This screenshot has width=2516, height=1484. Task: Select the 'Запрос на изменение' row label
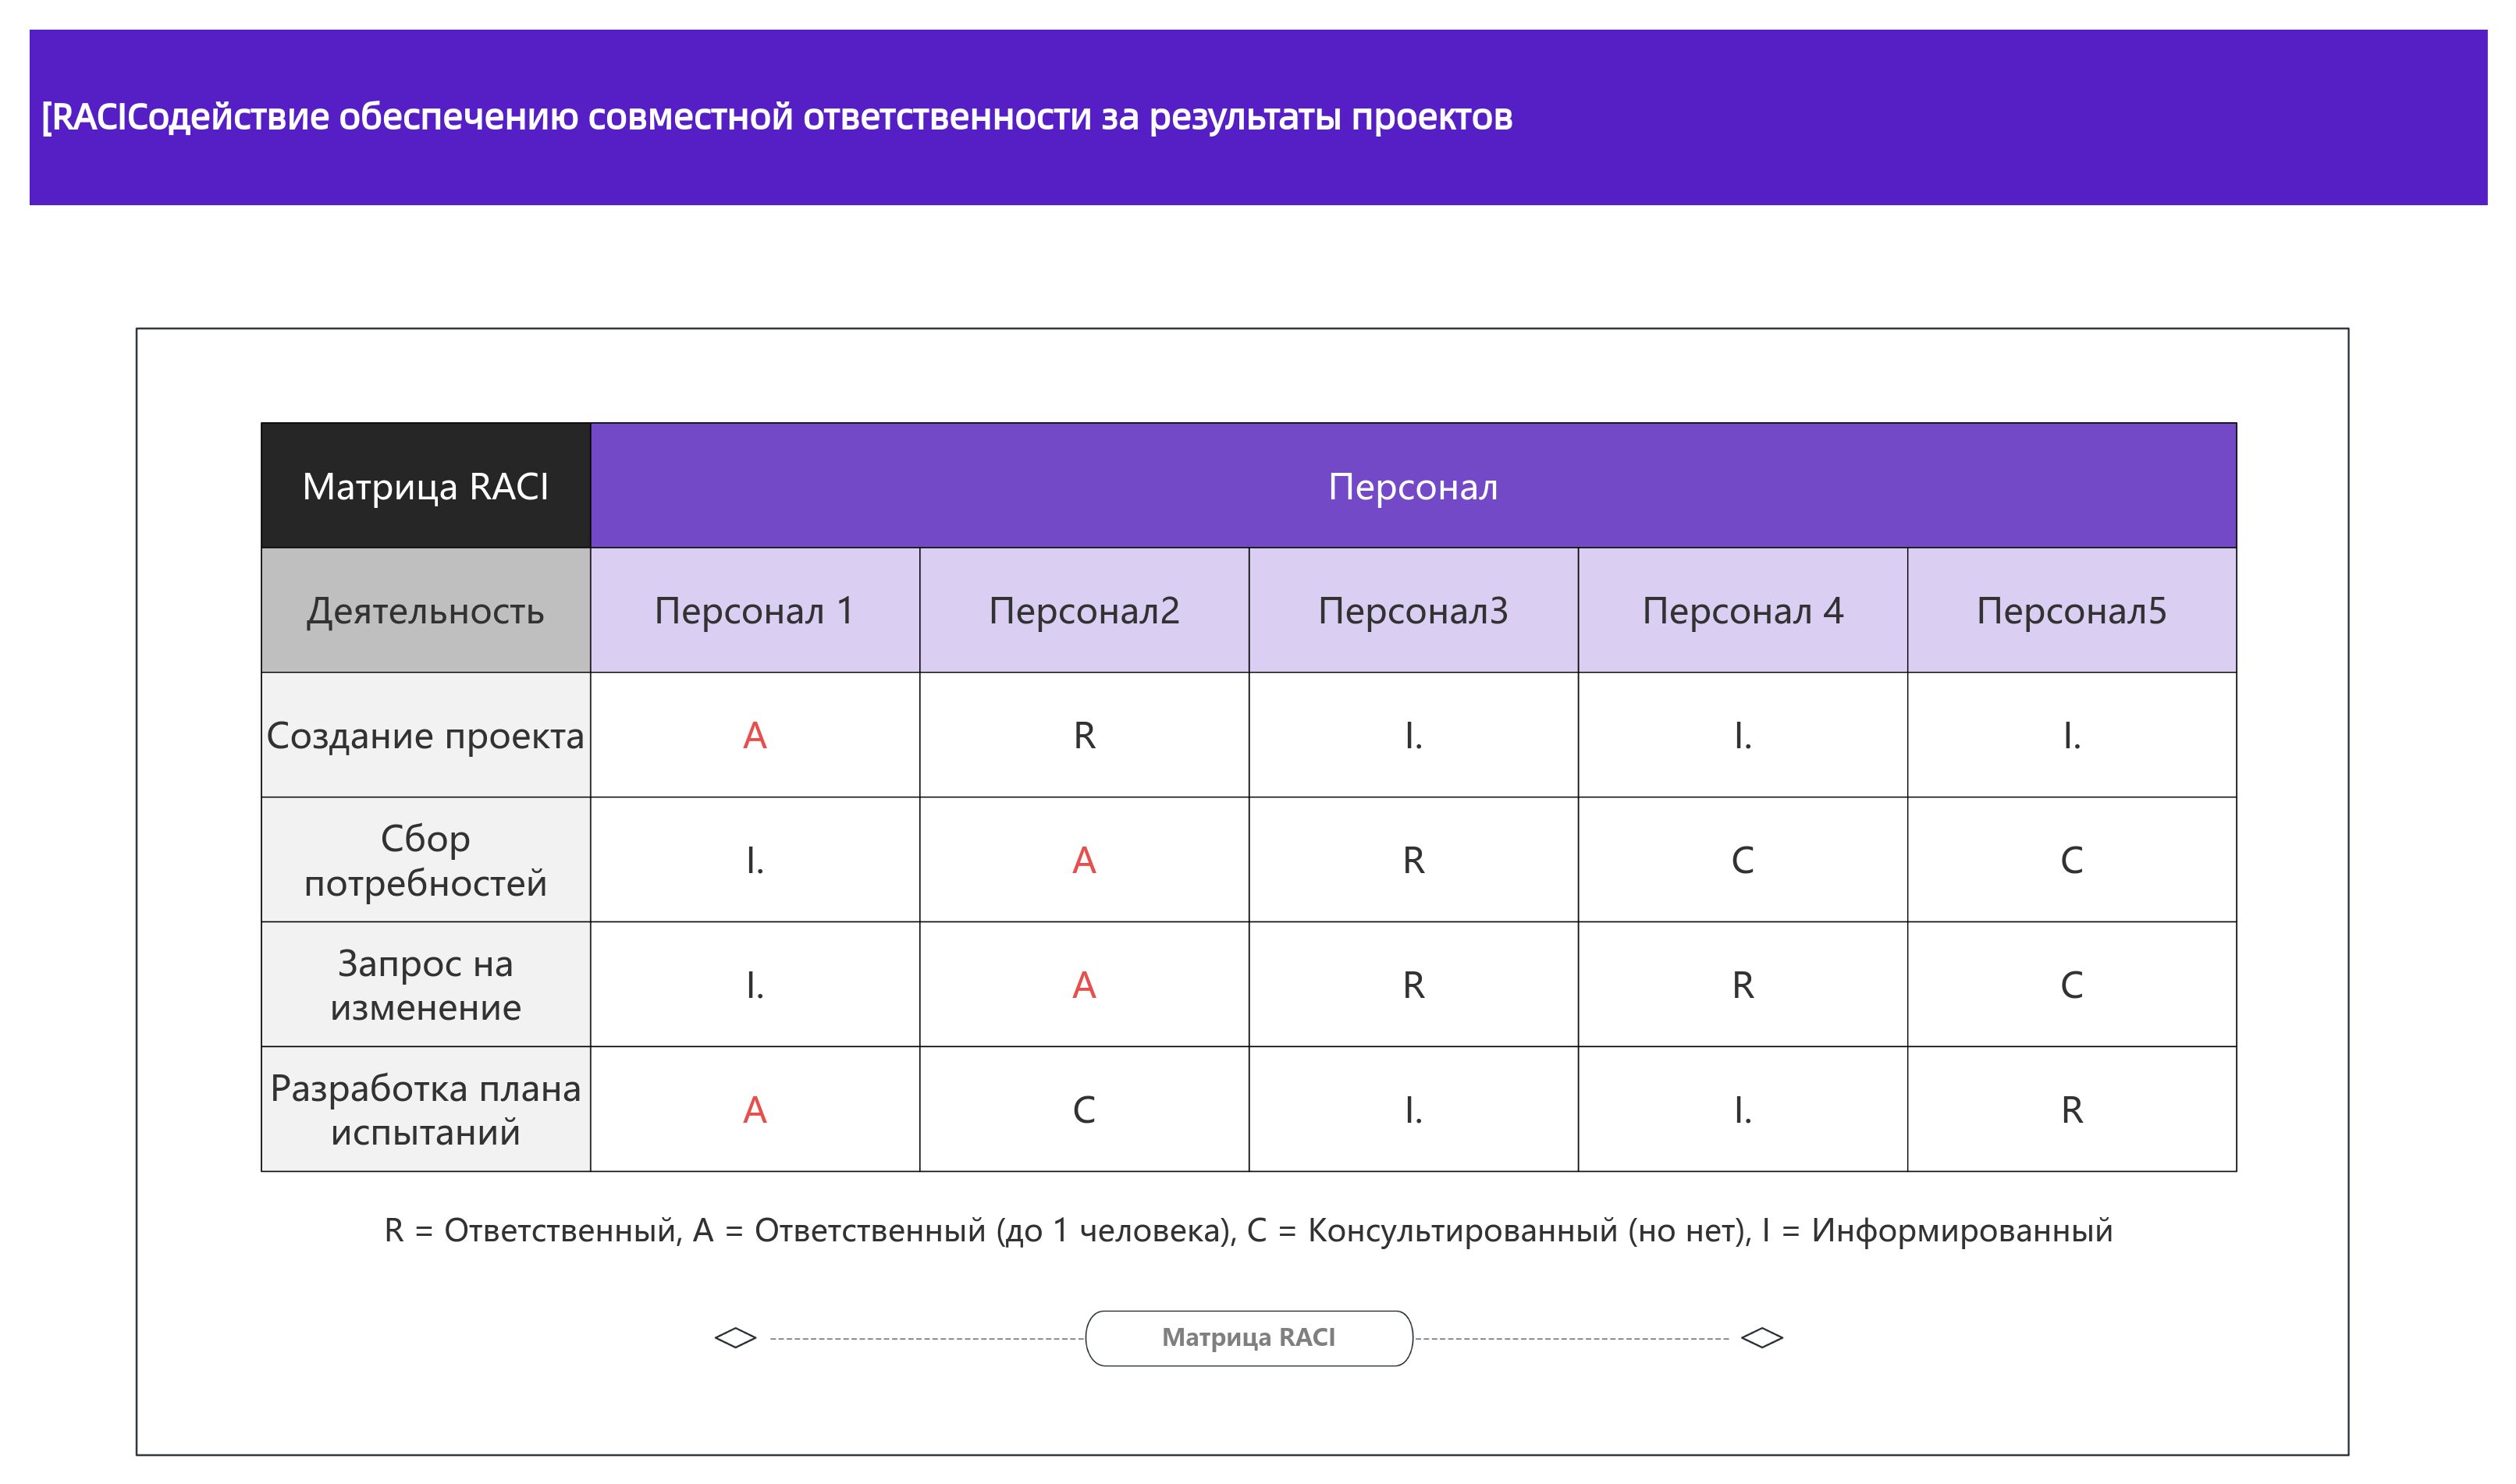(x=425, y=985)
